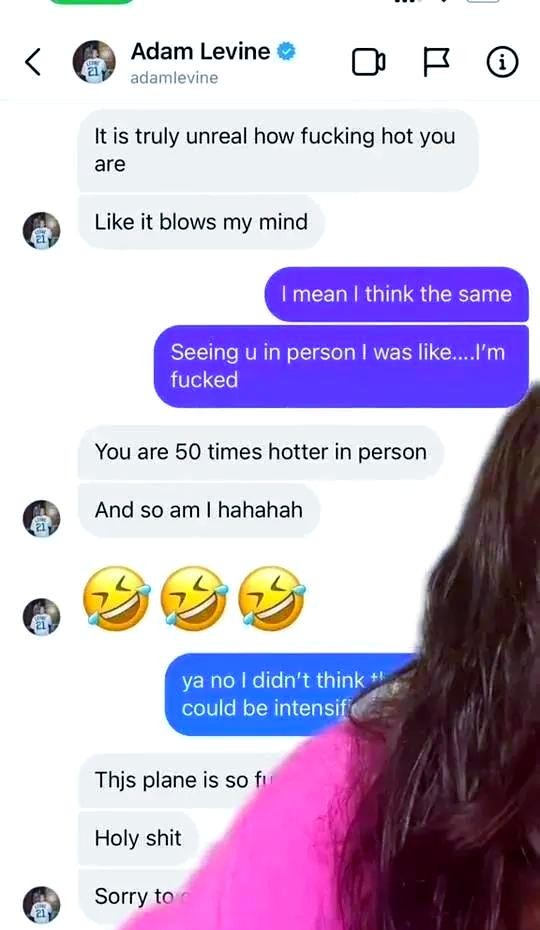This screenshot has height=930, width=540.
Task: Tap the avatar beside 'Like it blows my mind'
Action: pos(42,230)
